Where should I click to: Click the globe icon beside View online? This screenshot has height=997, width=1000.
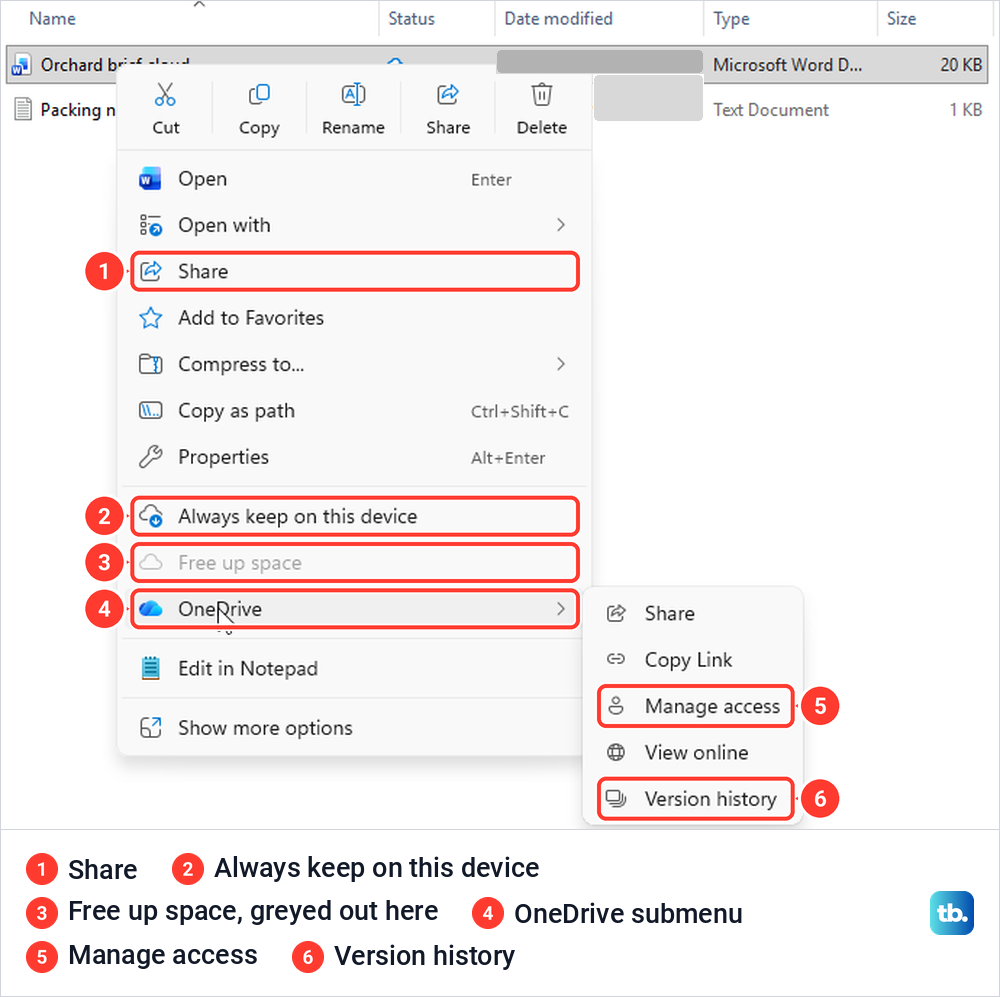(x=615, y=752)
